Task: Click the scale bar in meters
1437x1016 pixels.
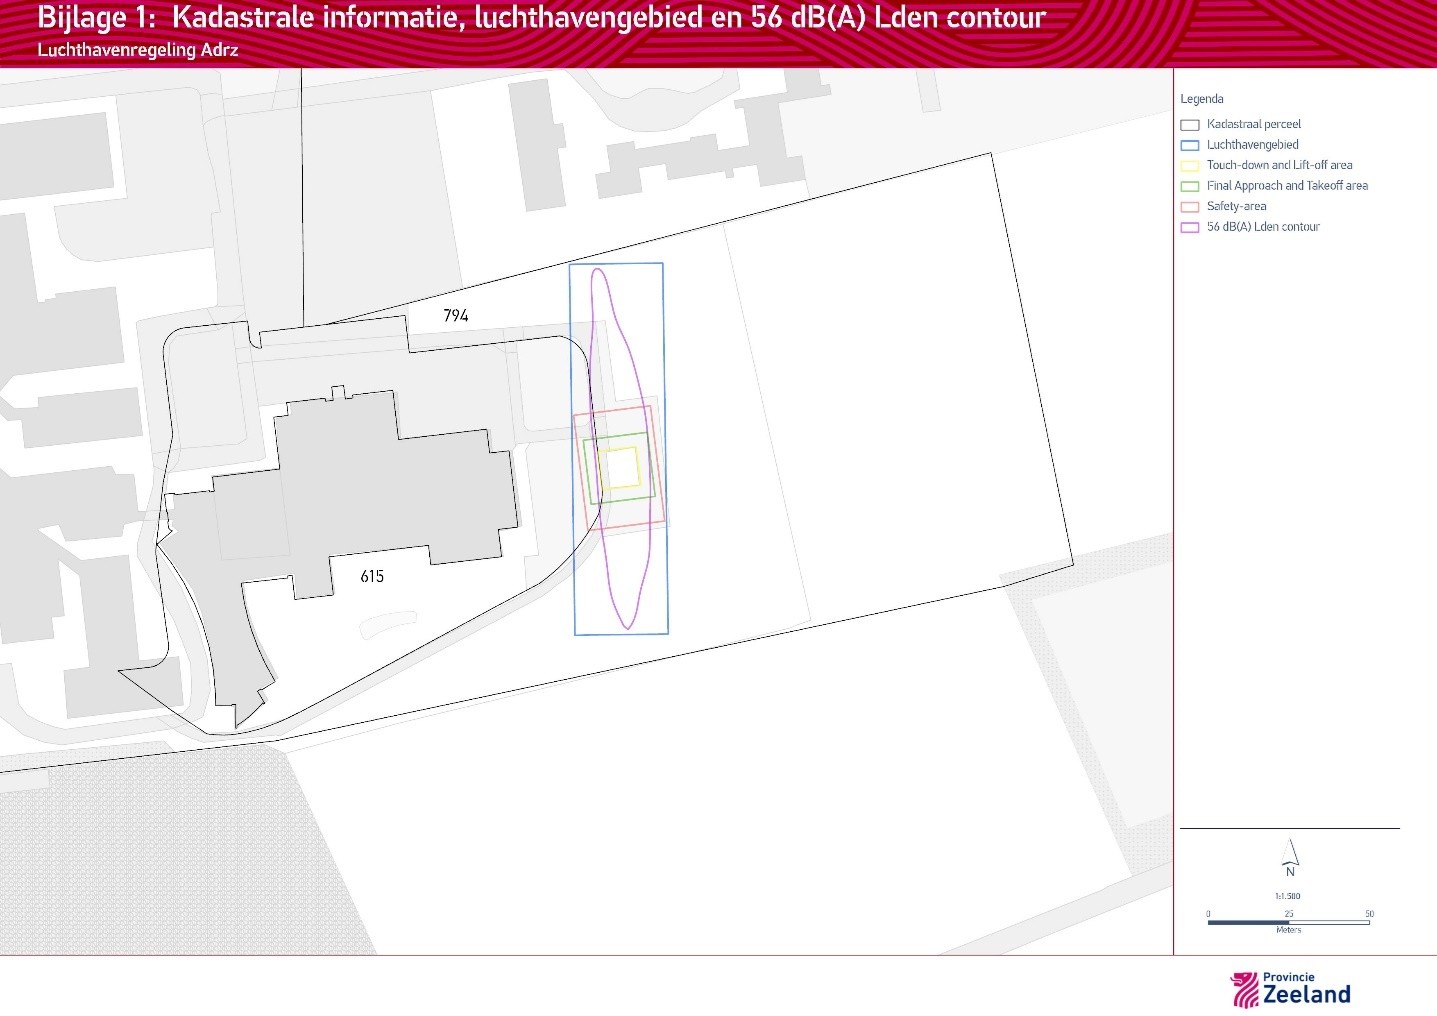Action: click(x=1288, y=922)
